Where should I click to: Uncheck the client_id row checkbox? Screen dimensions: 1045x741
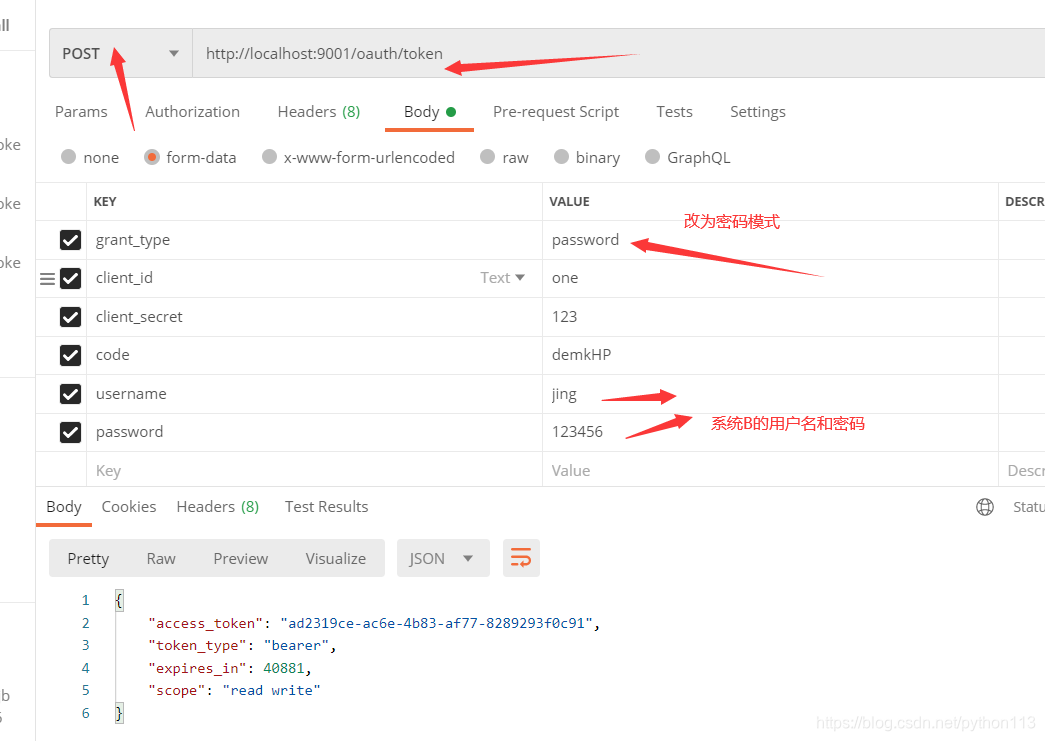point(71,279)
